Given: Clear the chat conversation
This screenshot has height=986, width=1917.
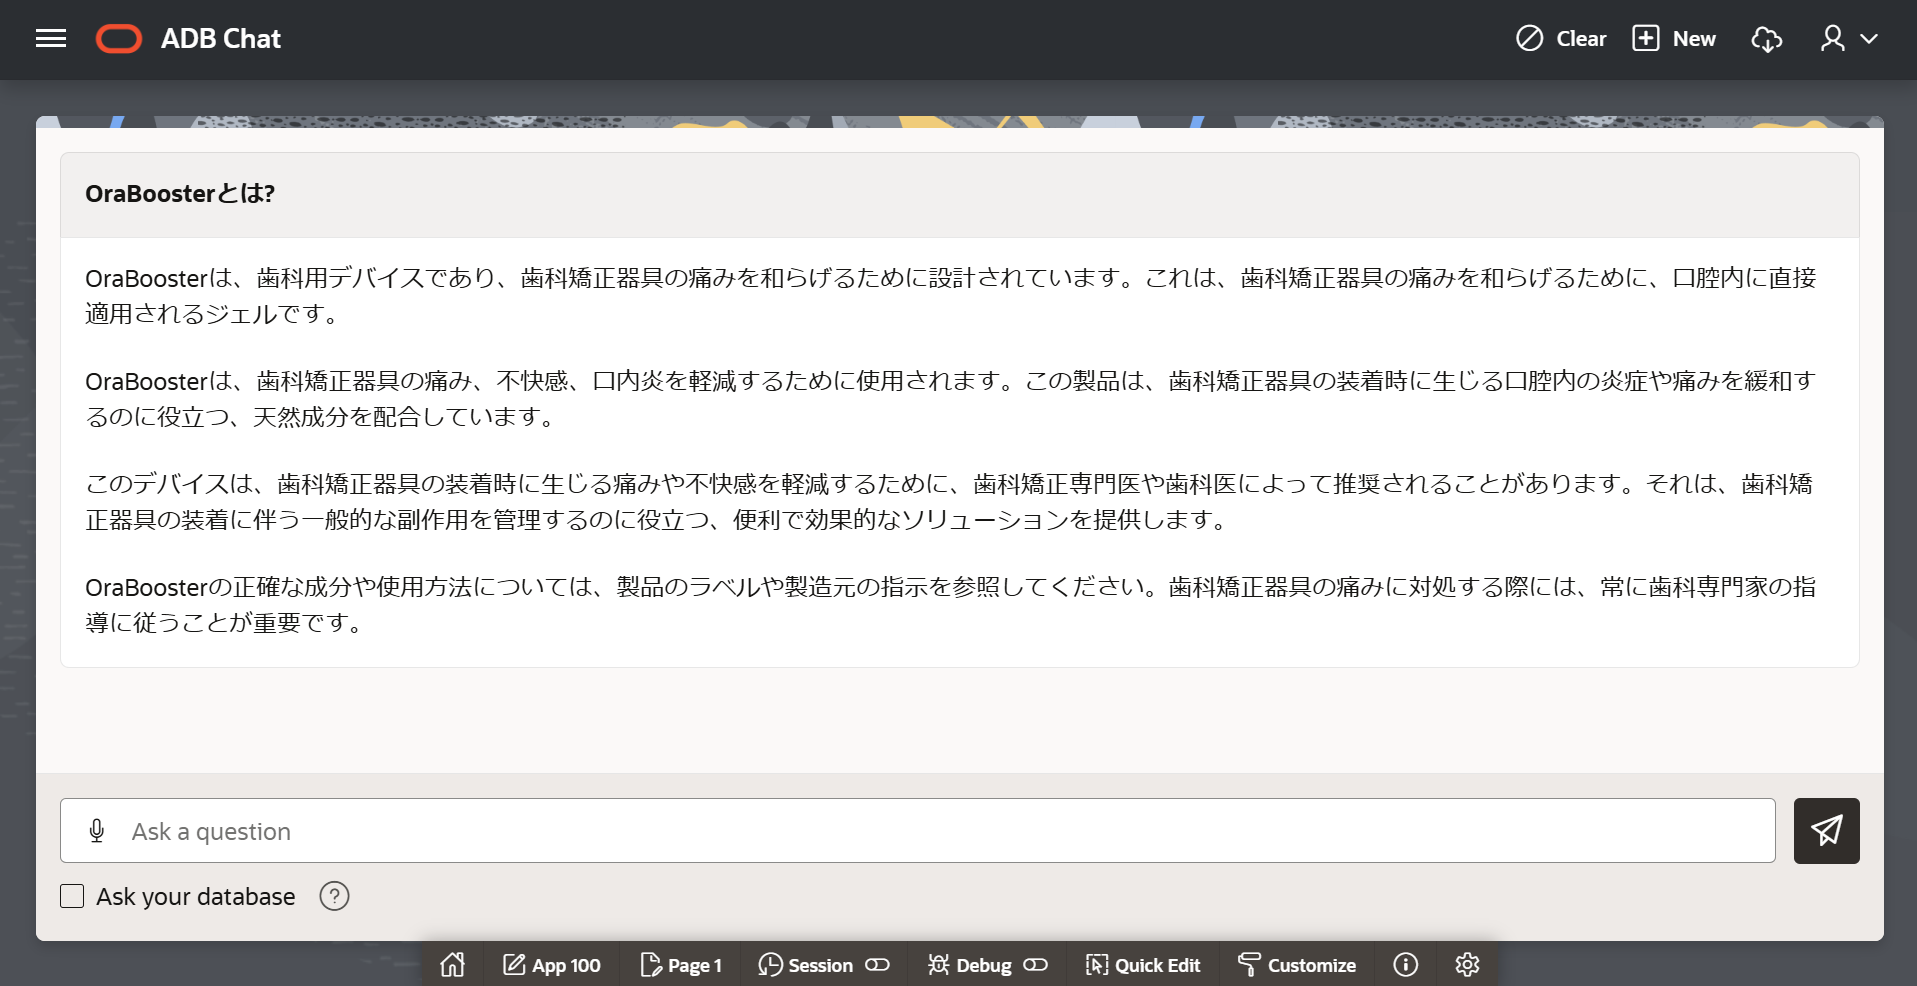Looking at the screenshot, I should (x=1561, y=39).
